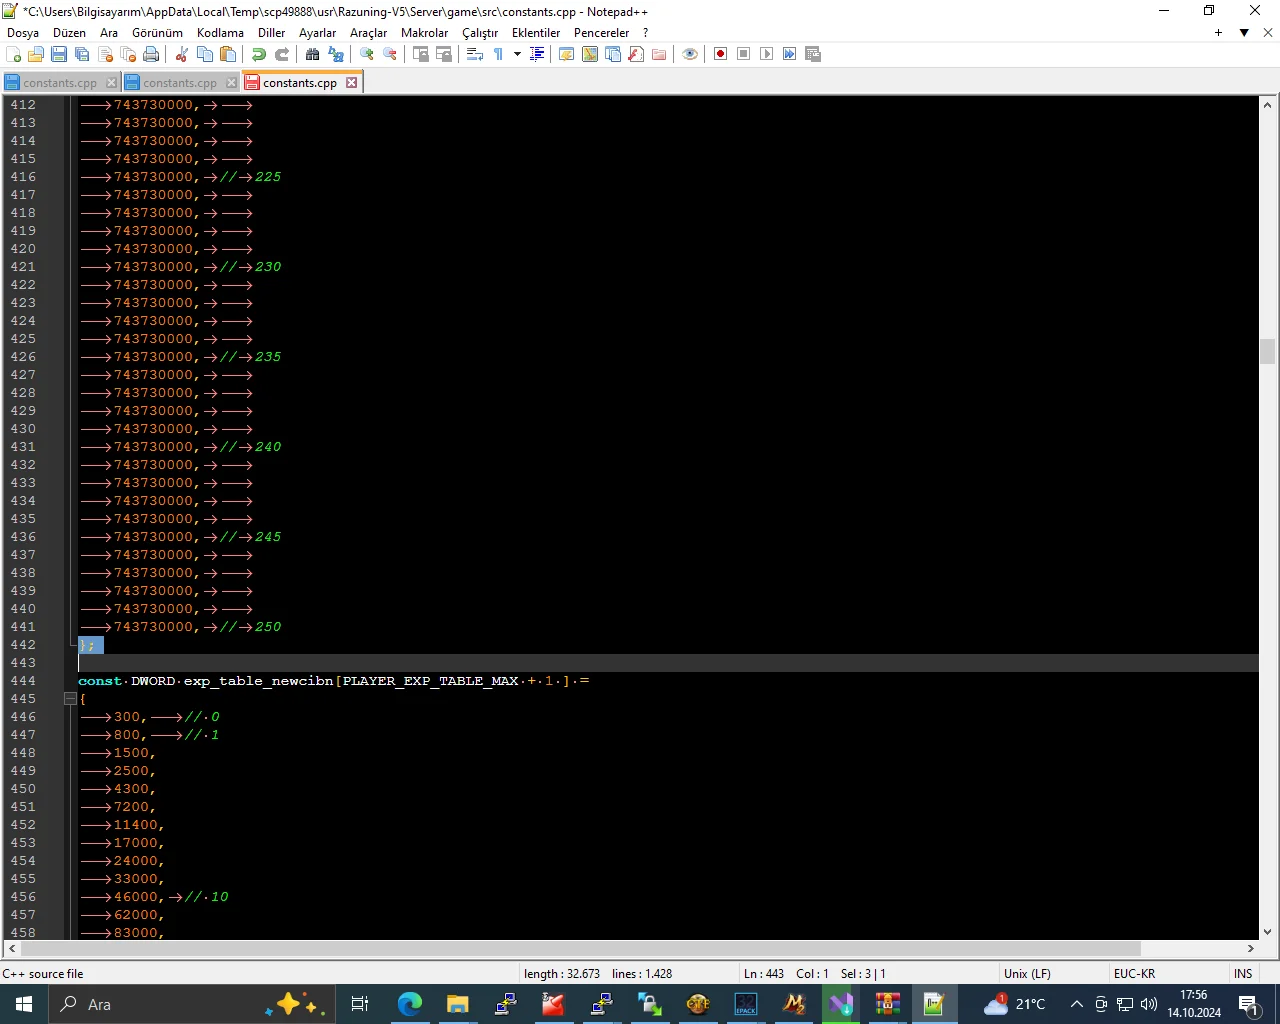The width and height of the screenshot is (1280, 1024).
Task: Close the active constants.cpp tab
Action: click(x=352, y=83)
